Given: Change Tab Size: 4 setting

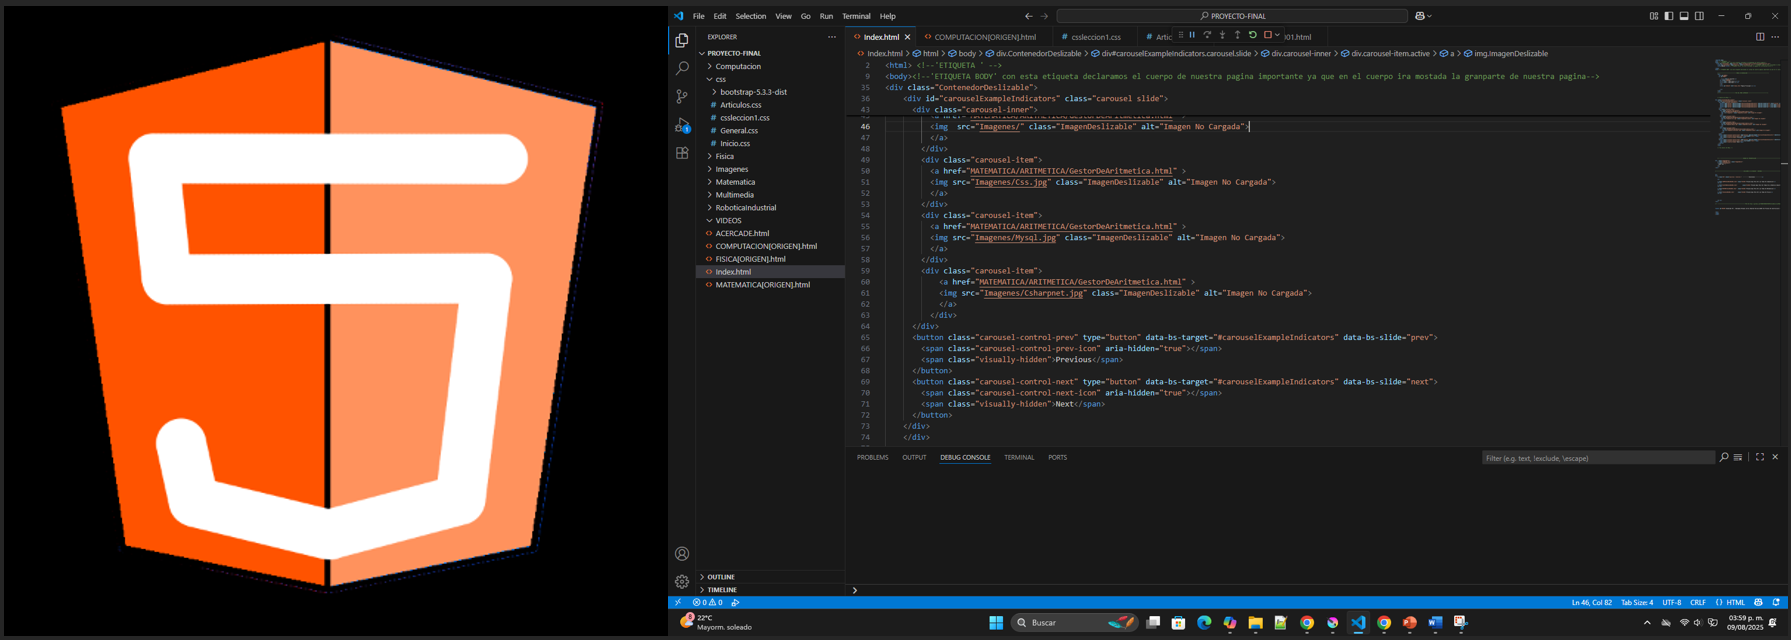Looking at the screenshot, I should 1637,603.
